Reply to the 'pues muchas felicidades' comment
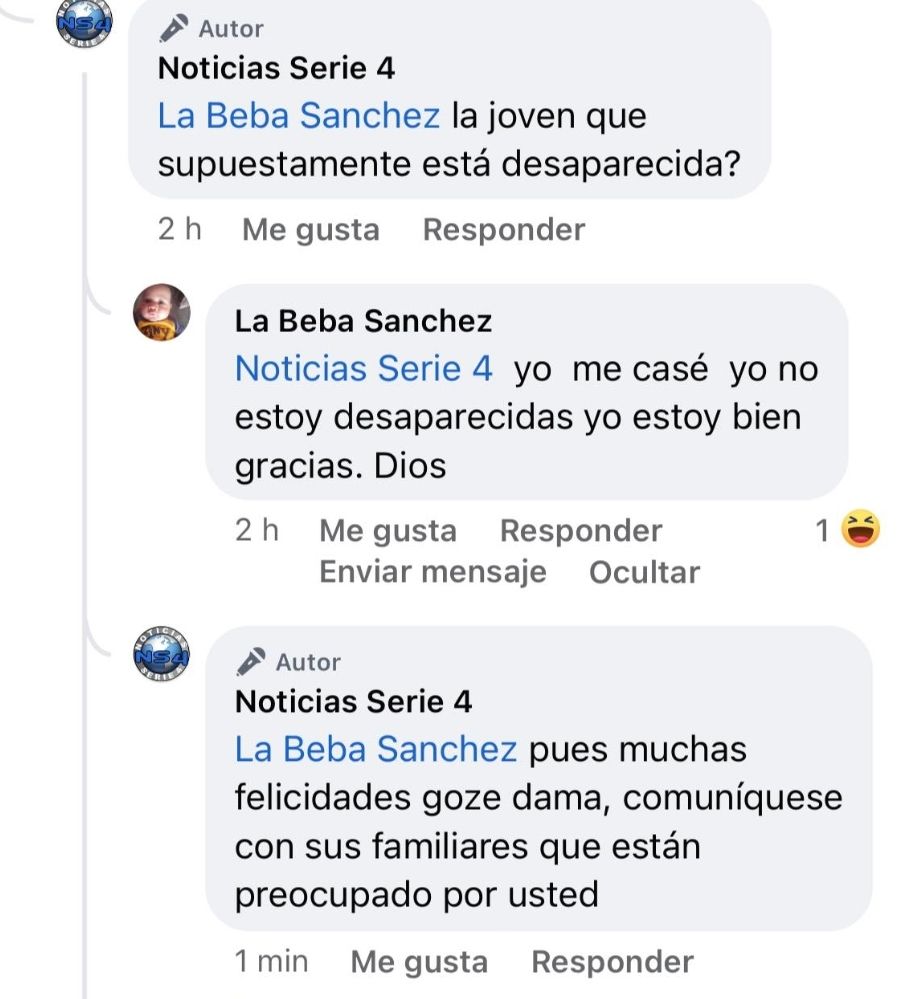 612,962
